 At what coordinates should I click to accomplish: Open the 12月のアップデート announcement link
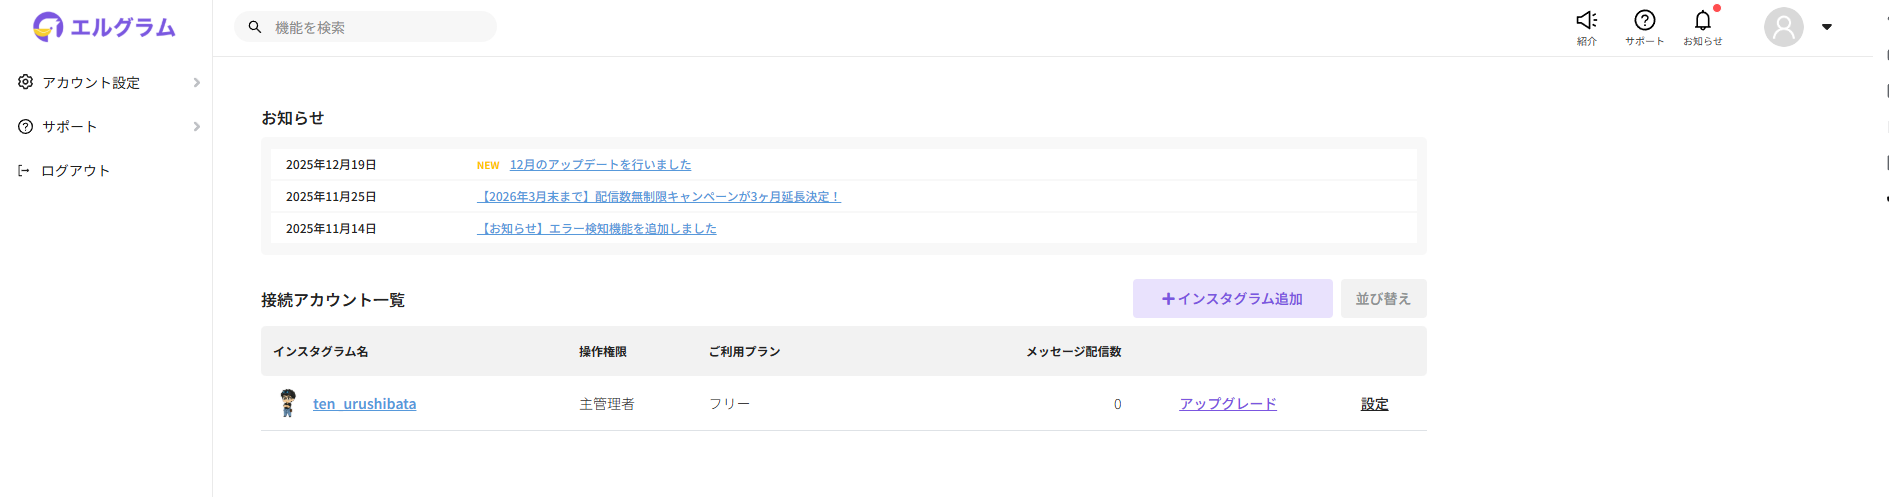point(600,165)
